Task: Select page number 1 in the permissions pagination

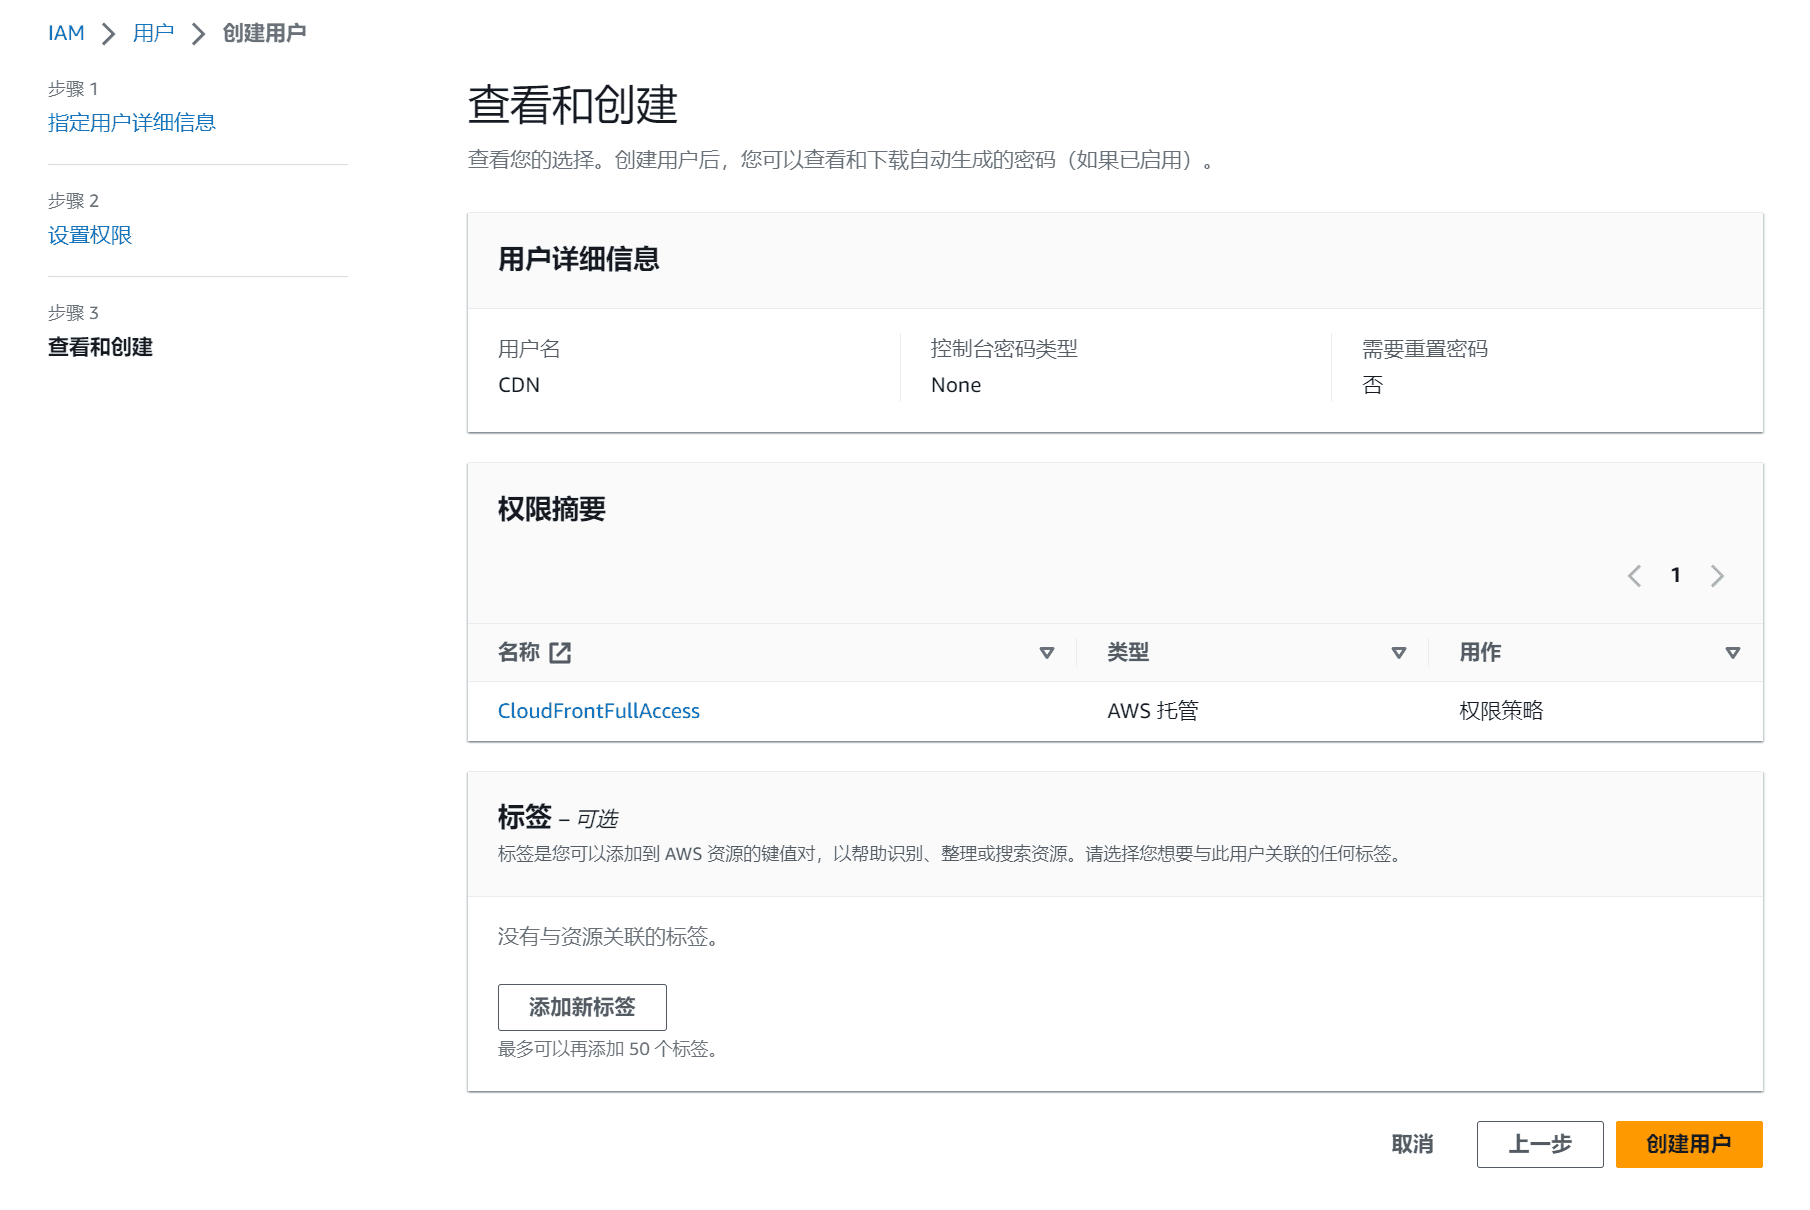Action: coord(1675,575)
